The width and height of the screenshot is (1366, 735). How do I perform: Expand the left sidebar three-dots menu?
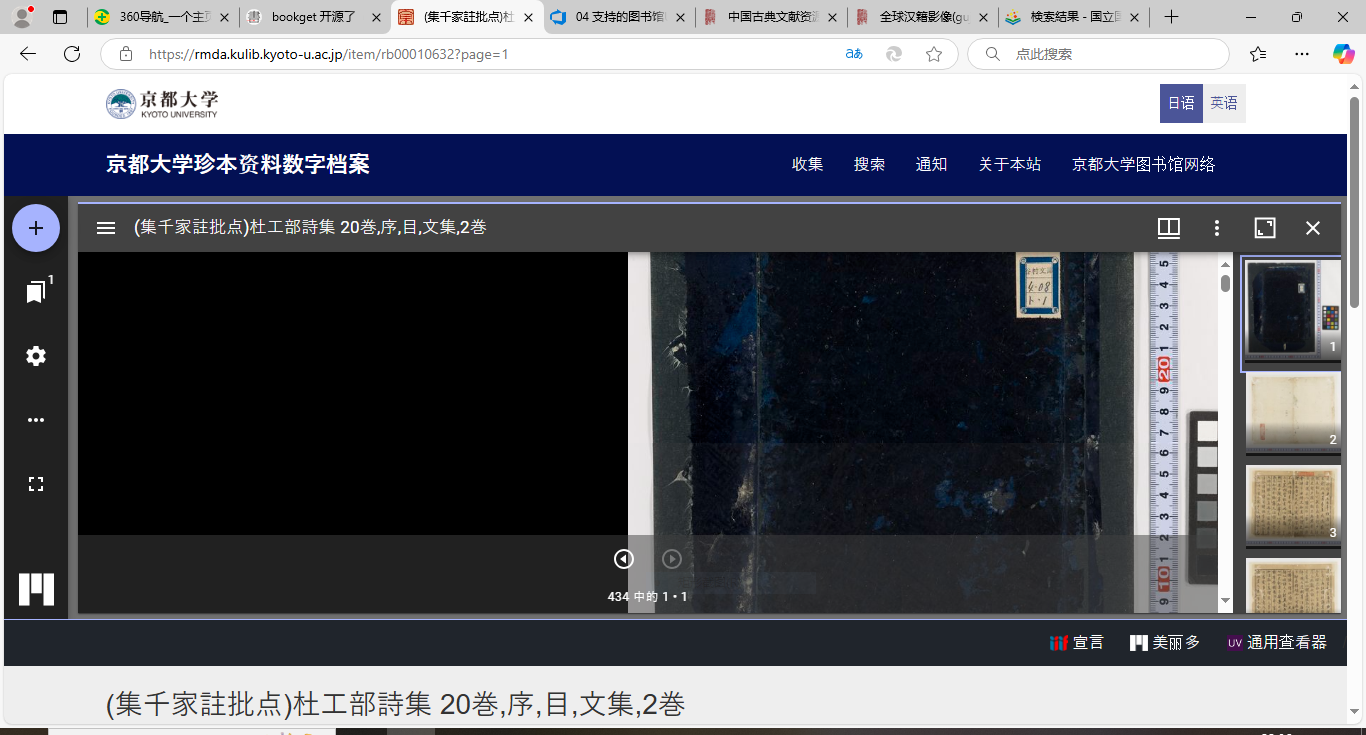[36, 420]
